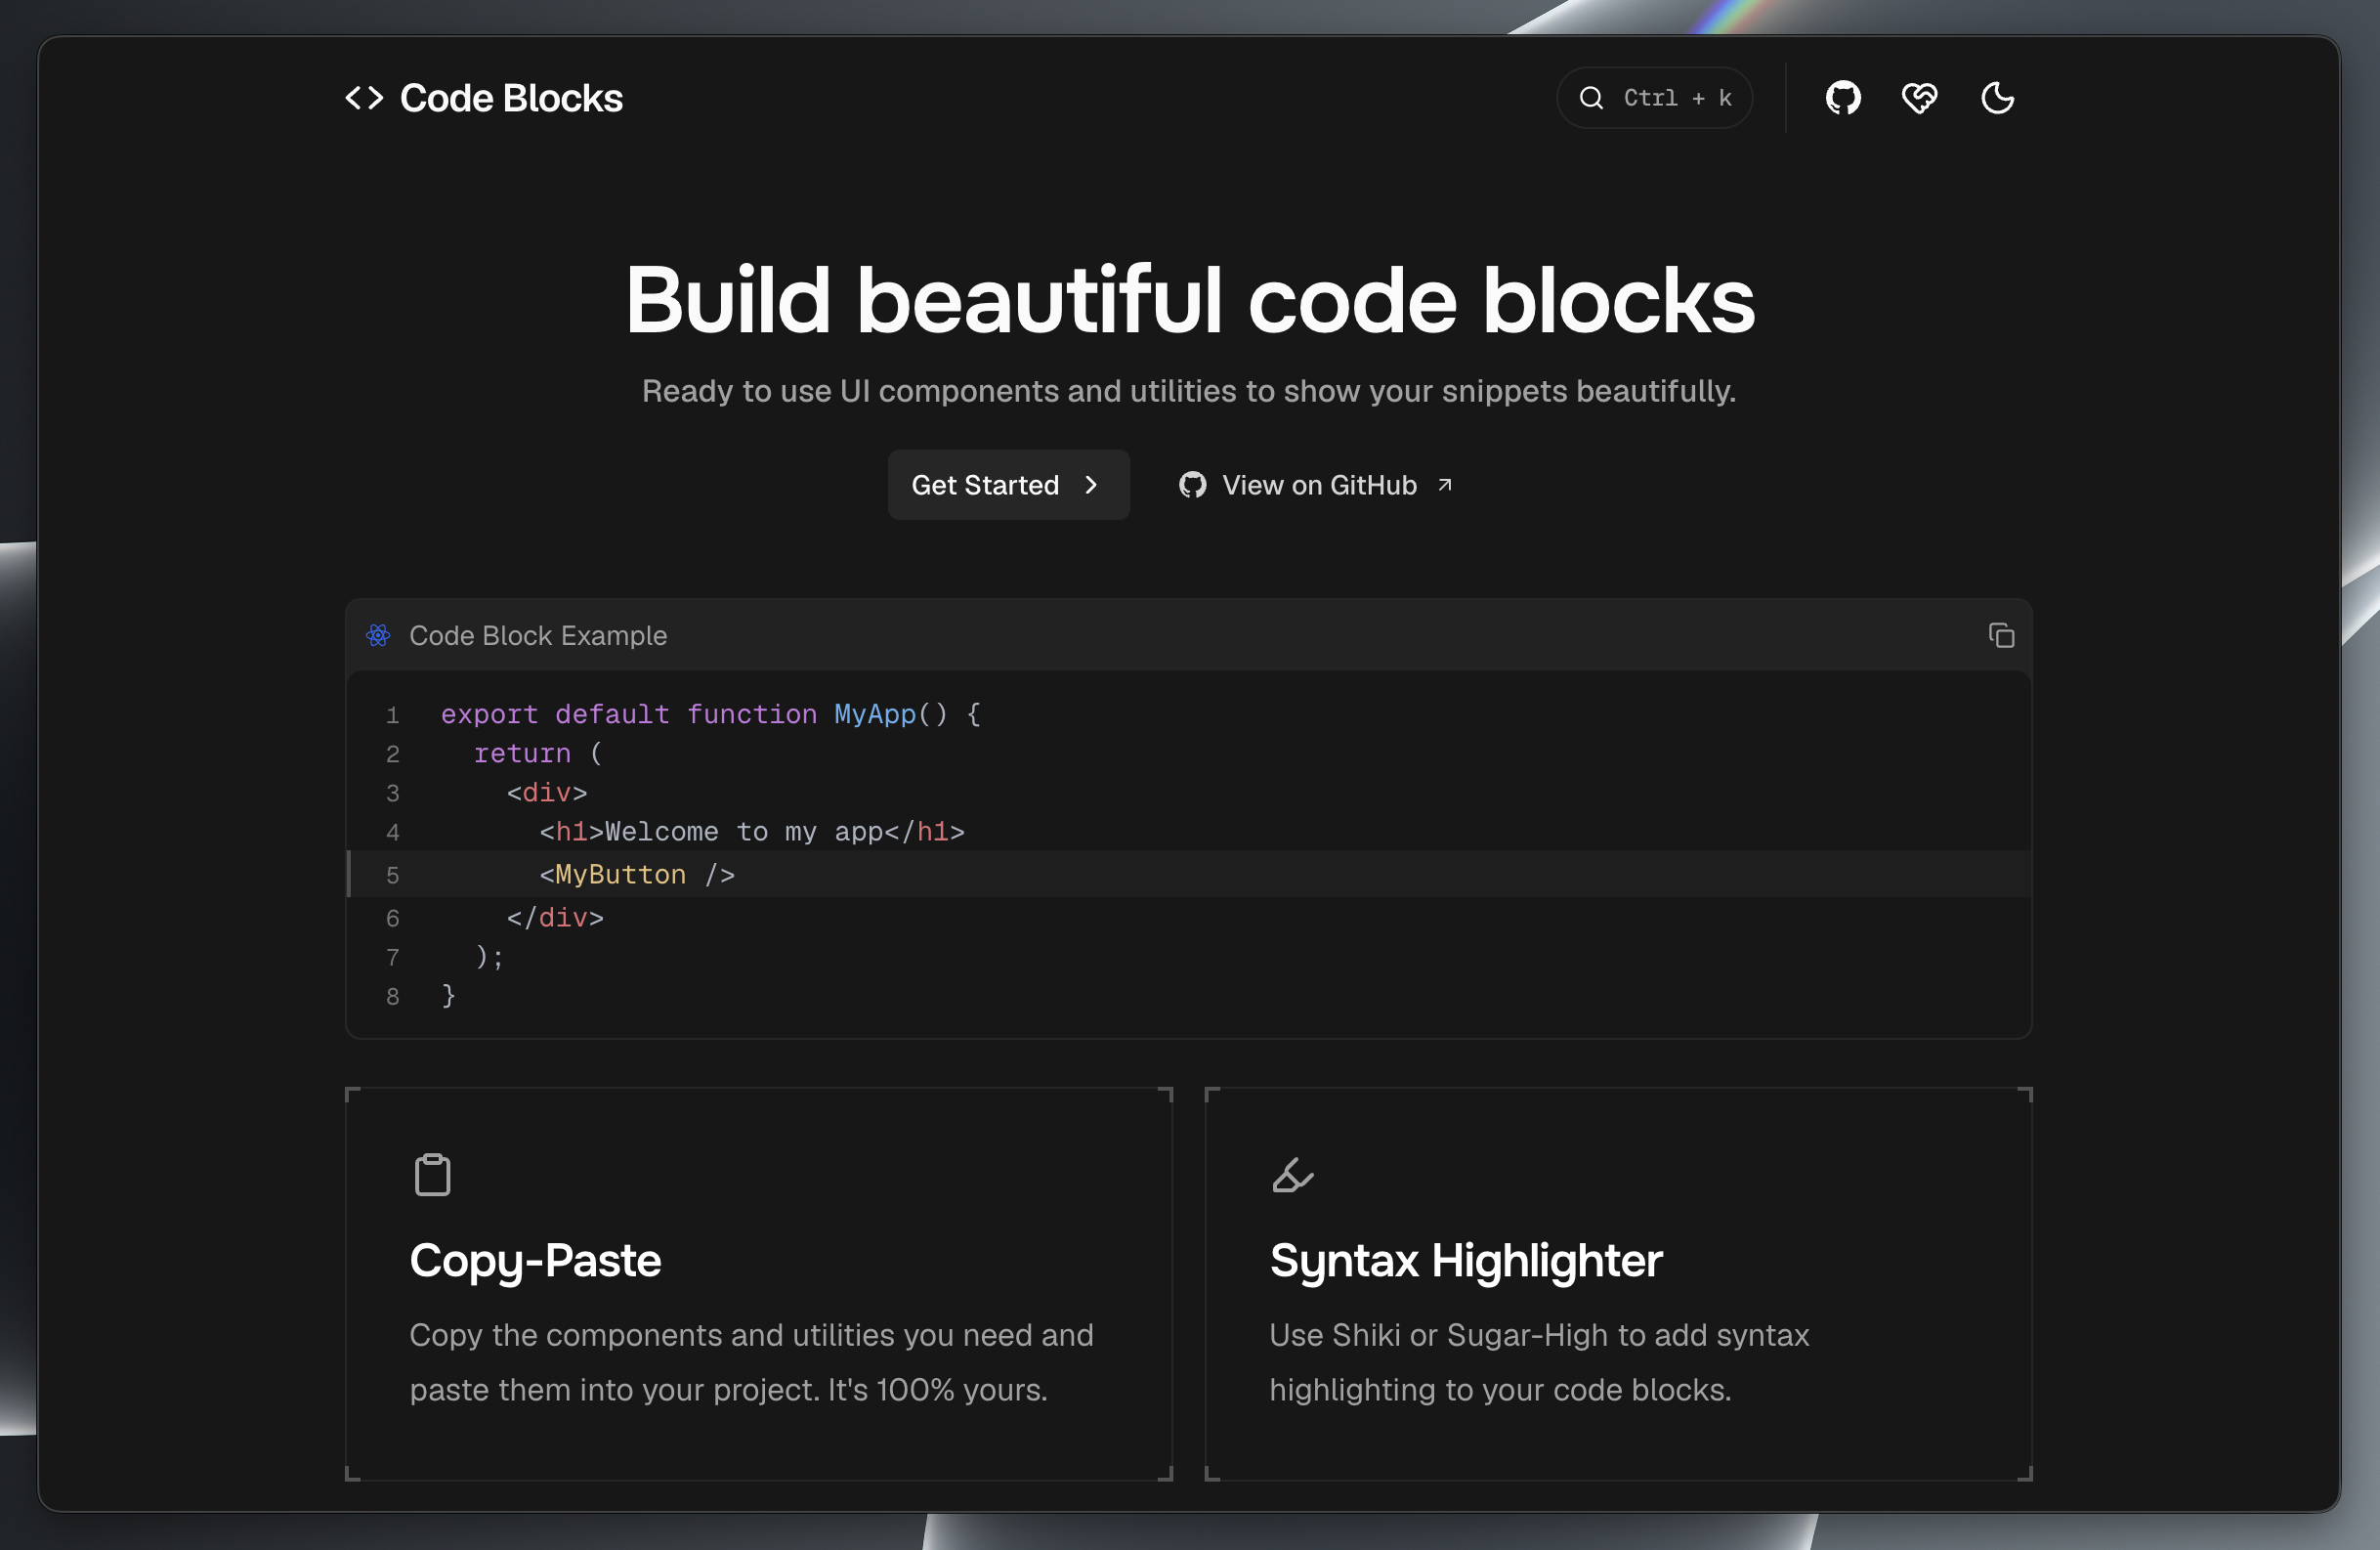Click the Code Block Example header label
The width and height of the screenshot is (2380, 1550).
[538, 636]
